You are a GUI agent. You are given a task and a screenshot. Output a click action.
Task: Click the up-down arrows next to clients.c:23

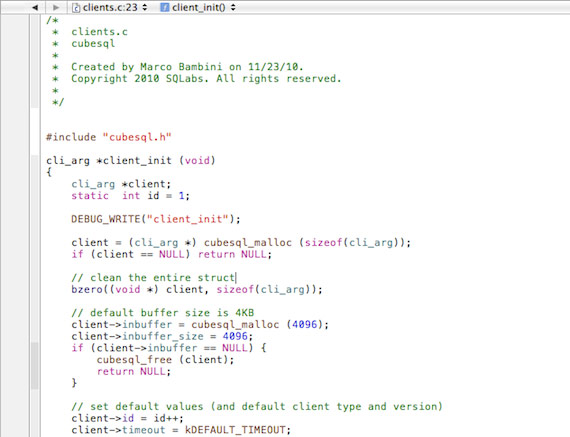145,7
